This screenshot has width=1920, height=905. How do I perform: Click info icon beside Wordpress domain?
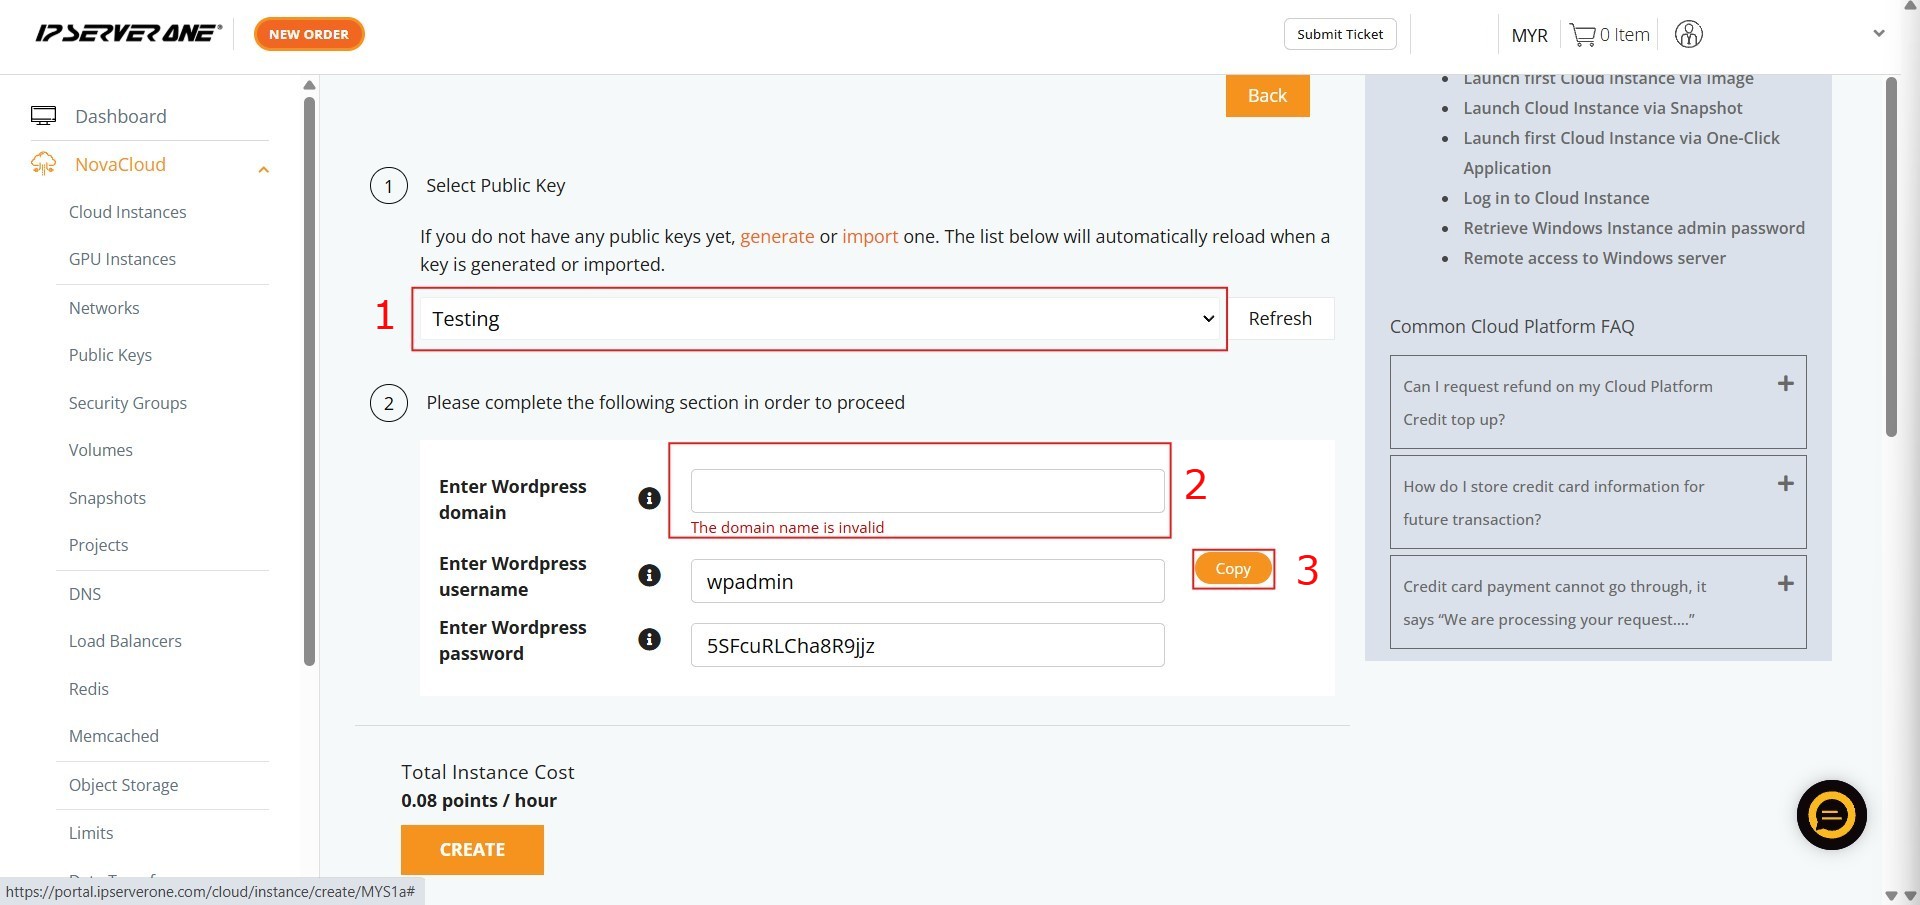(x=649, y=498)
